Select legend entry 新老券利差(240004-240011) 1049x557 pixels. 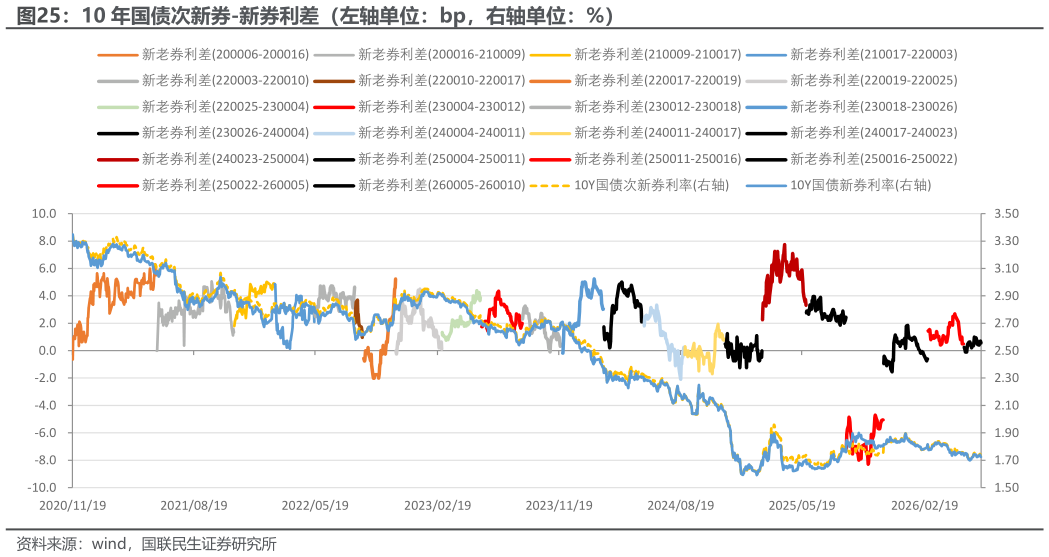tap(419, 133)
